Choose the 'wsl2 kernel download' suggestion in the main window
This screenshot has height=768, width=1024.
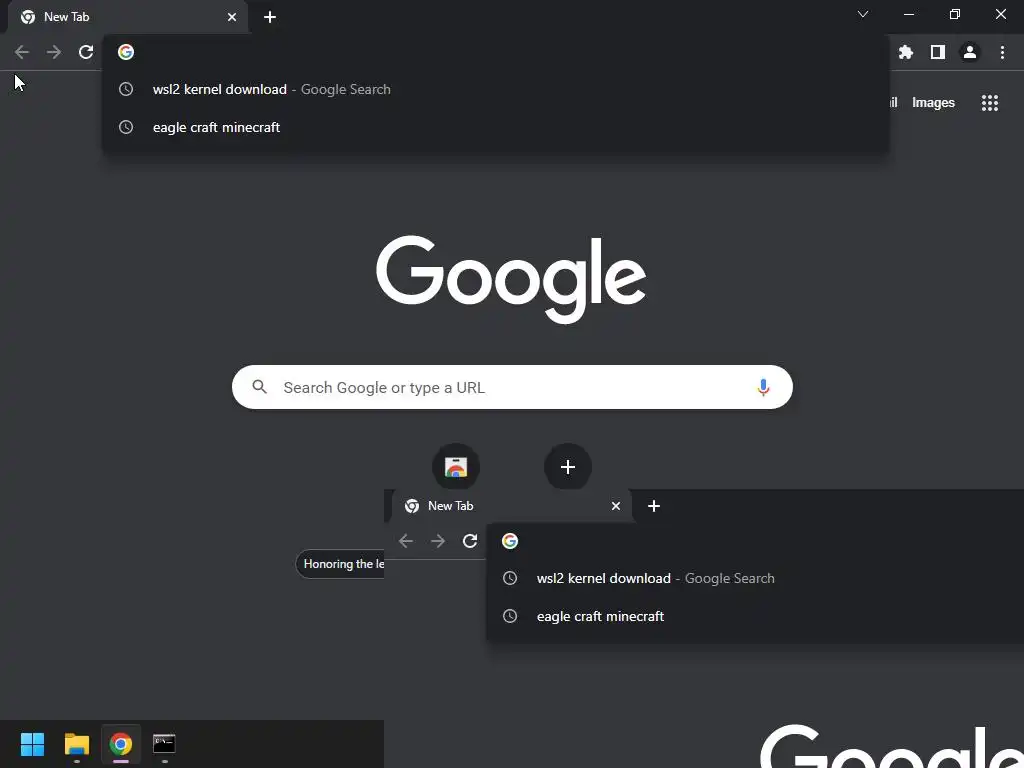point(496,89)
